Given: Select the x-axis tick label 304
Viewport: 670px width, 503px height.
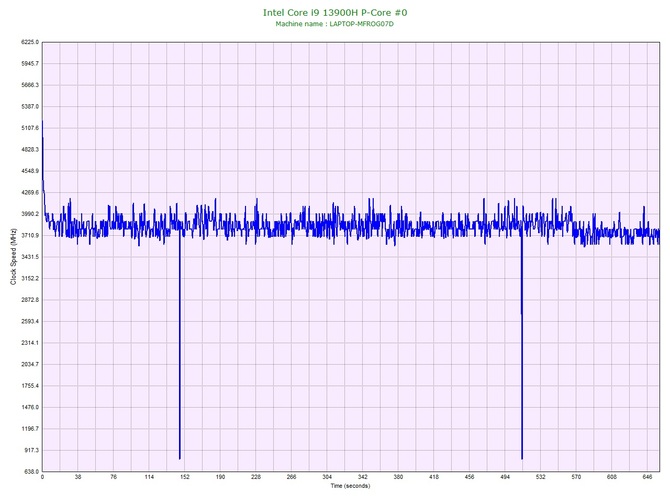Looking at the screenshot, I should coord(327,477).
